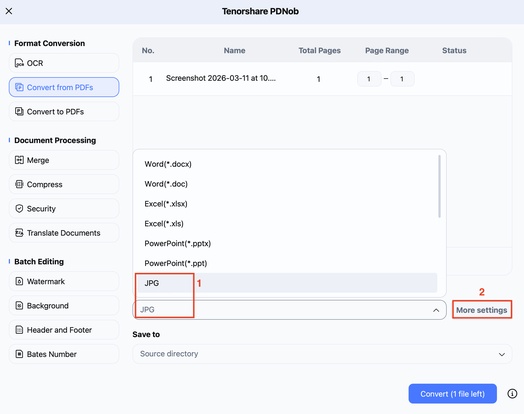Viewport: 524px width, 414px height.
Task: Click the JPG format combo box text
Action: pyautogui.click(x=147, y=310)
